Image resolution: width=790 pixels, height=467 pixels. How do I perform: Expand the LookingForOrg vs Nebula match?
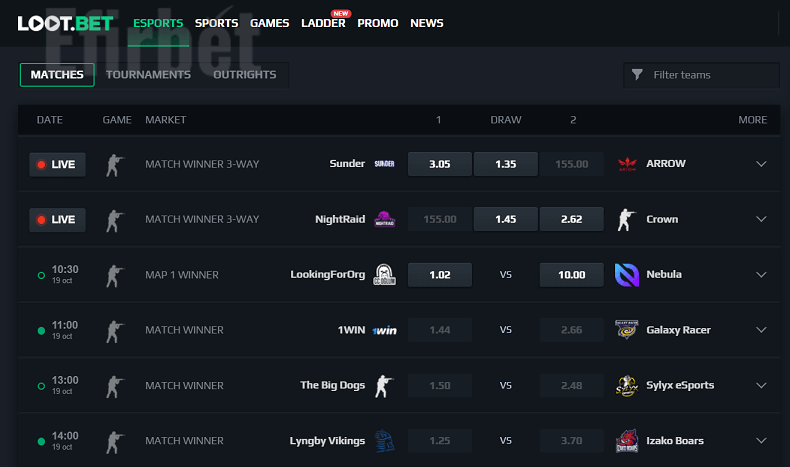[x=761, y=275]
